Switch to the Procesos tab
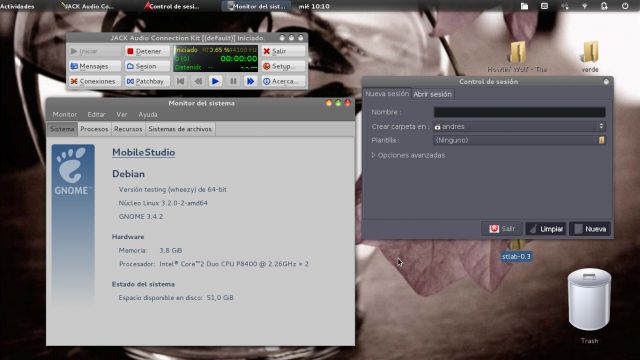 94,129
